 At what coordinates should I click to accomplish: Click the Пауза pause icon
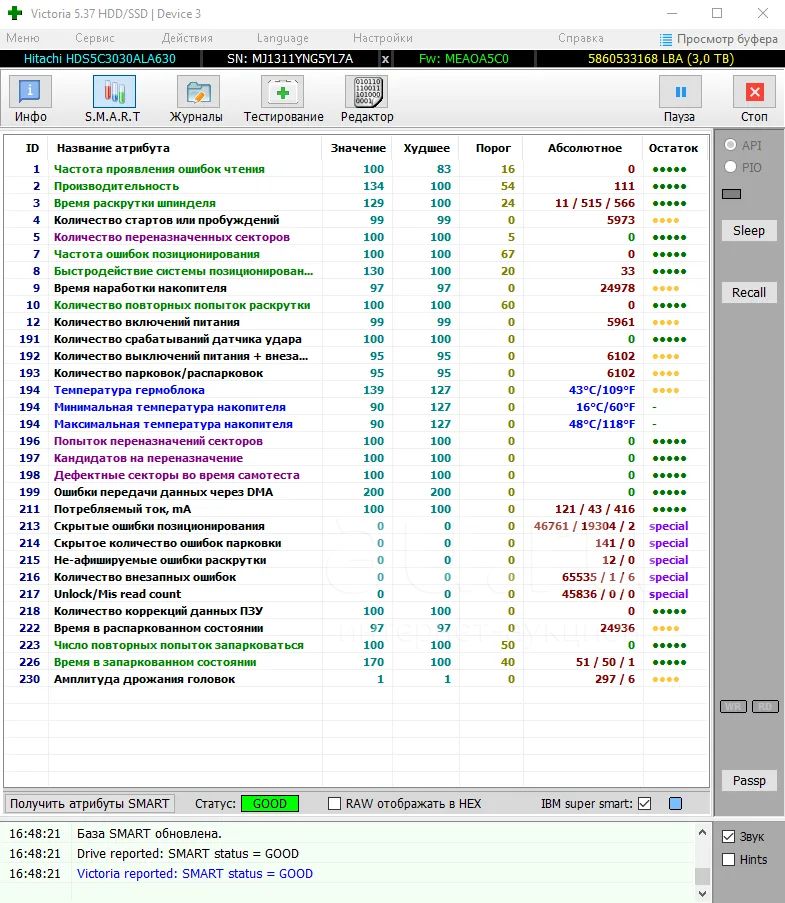[680, 92]
